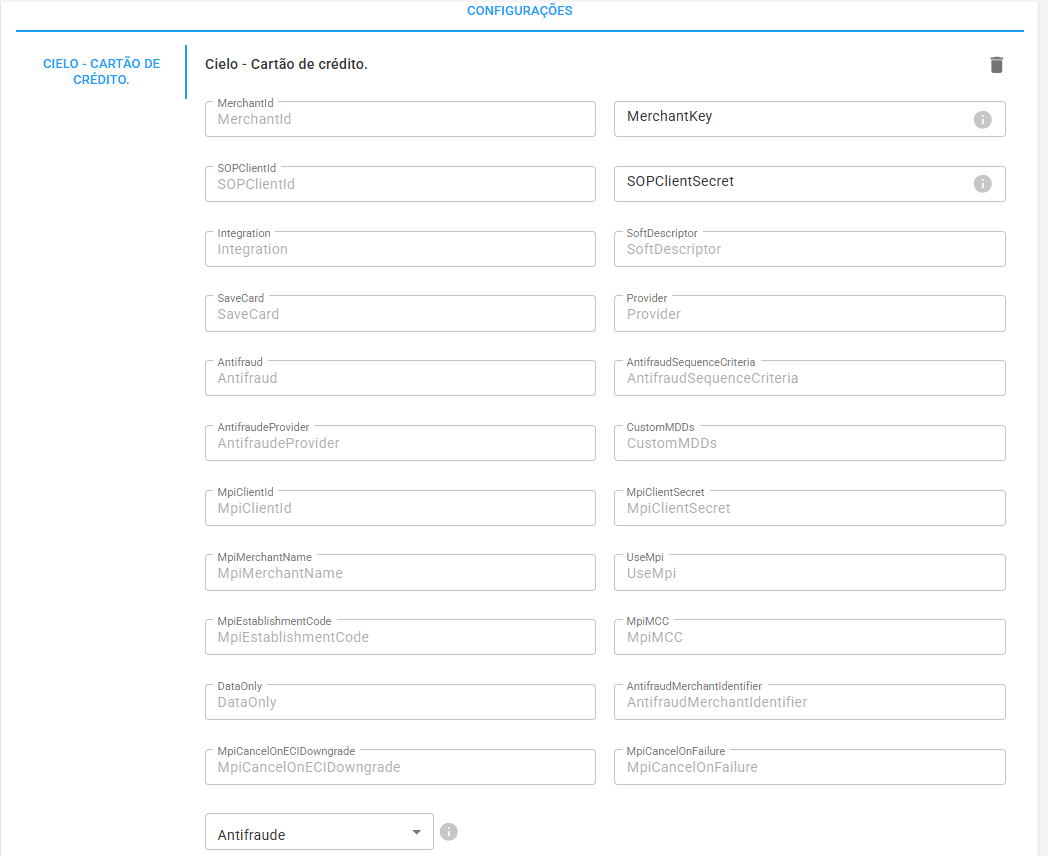The width and height of the screenshot is (1048, 856).
Task: Click the info icon next to MerchantKey
Action: tap(981, 119)
